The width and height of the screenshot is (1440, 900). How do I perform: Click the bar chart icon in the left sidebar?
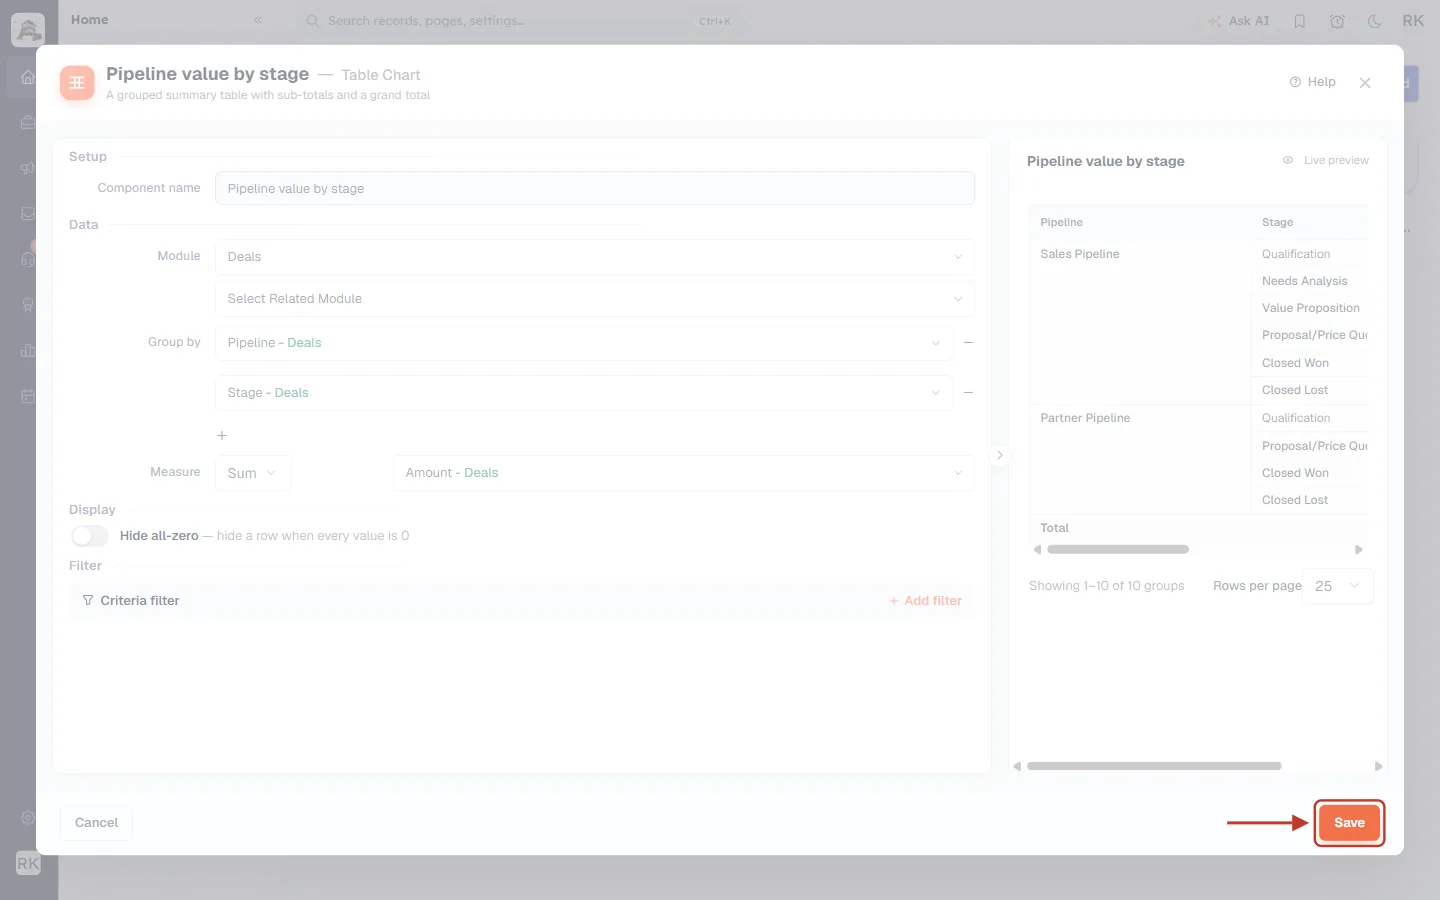click(x=28, y=350)
